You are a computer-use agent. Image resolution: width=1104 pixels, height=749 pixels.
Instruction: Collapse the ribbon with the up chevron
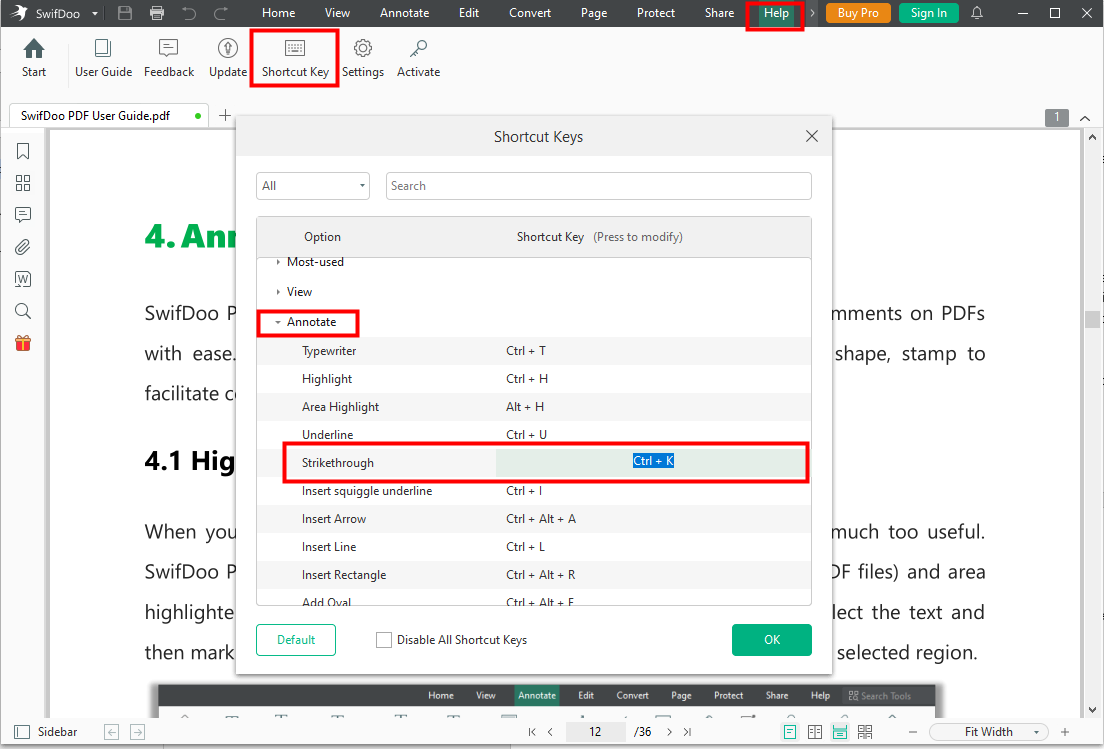coord(1085,118)
